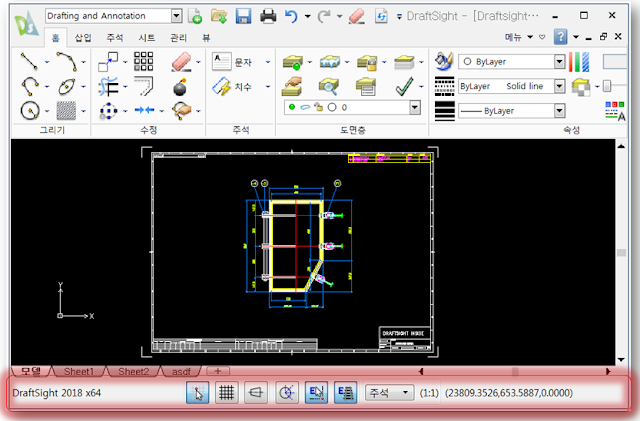The image size is (640, 421).
Task: Expand the 문자 text tool dropdown arrow
Action: (x=268, y=62)
